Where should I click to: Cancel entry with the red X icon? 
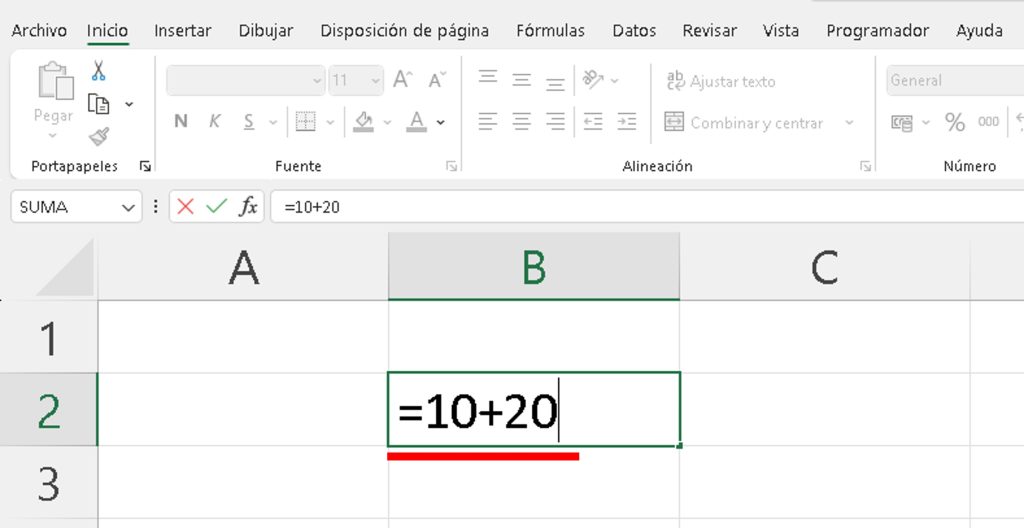pyautogui.click(x=185, y=207)
